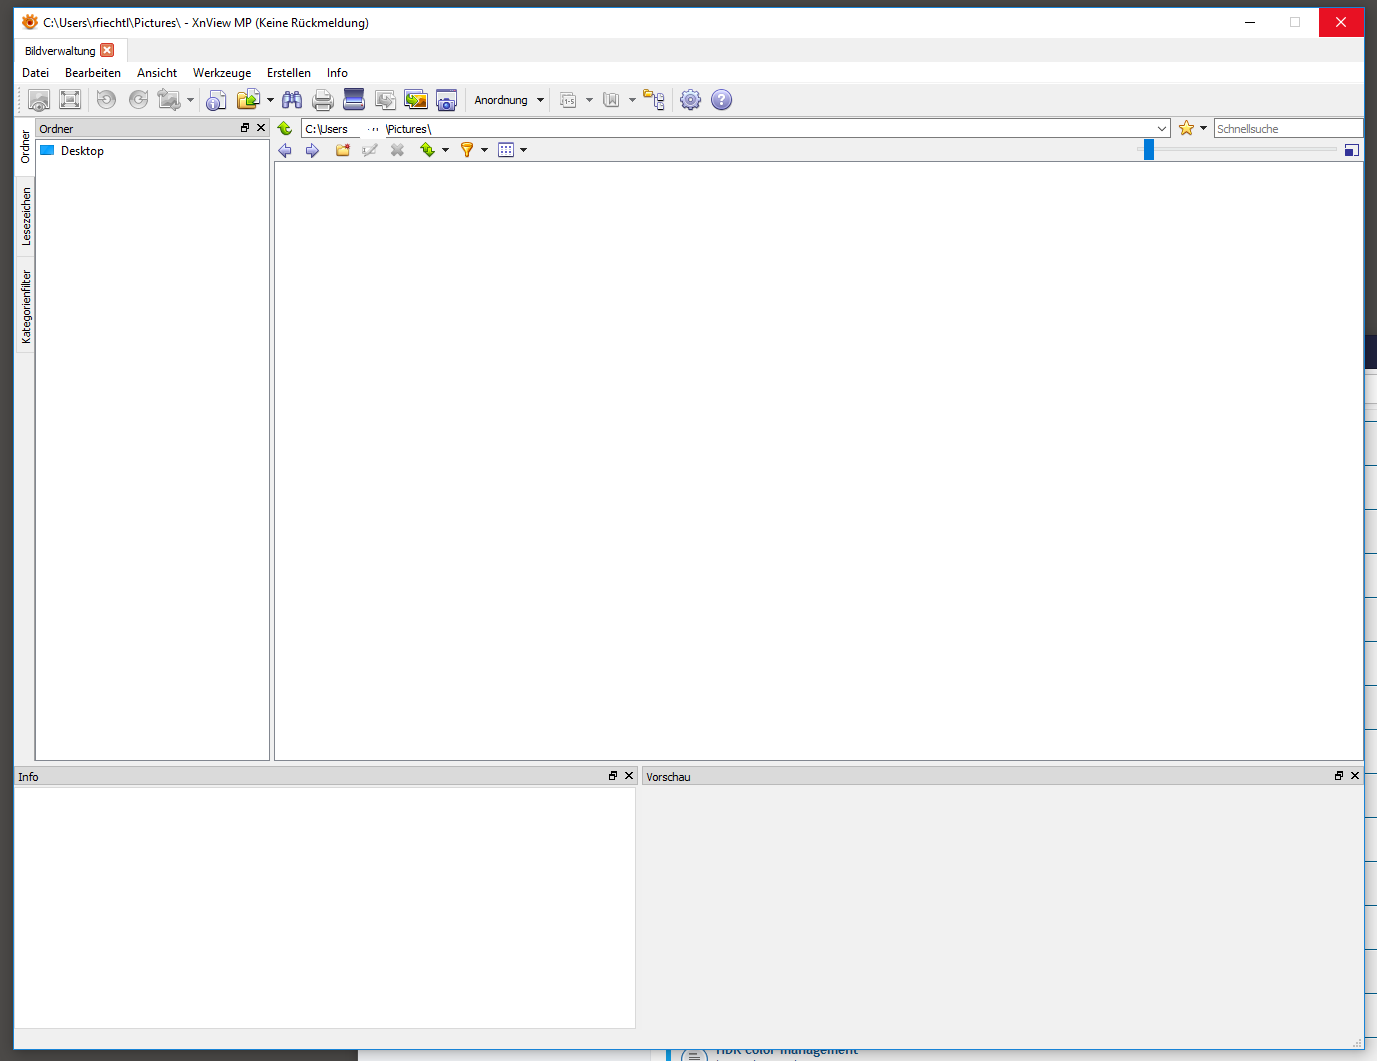Select Desktop in the folder tree

coord(82,151)
